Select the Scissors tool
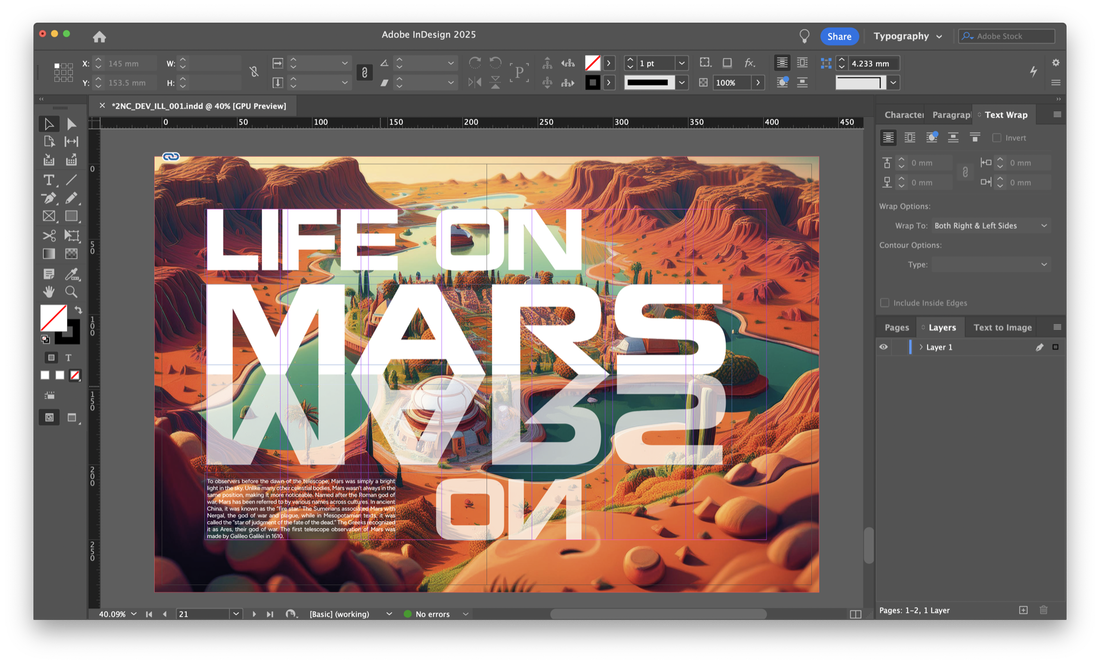The height and width of the screenshot is (664, 1100). 49,236
